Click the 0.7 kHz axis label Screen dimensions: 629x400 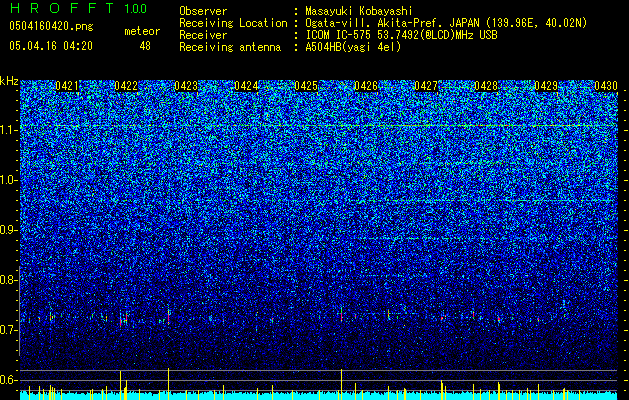click(8, 330)
